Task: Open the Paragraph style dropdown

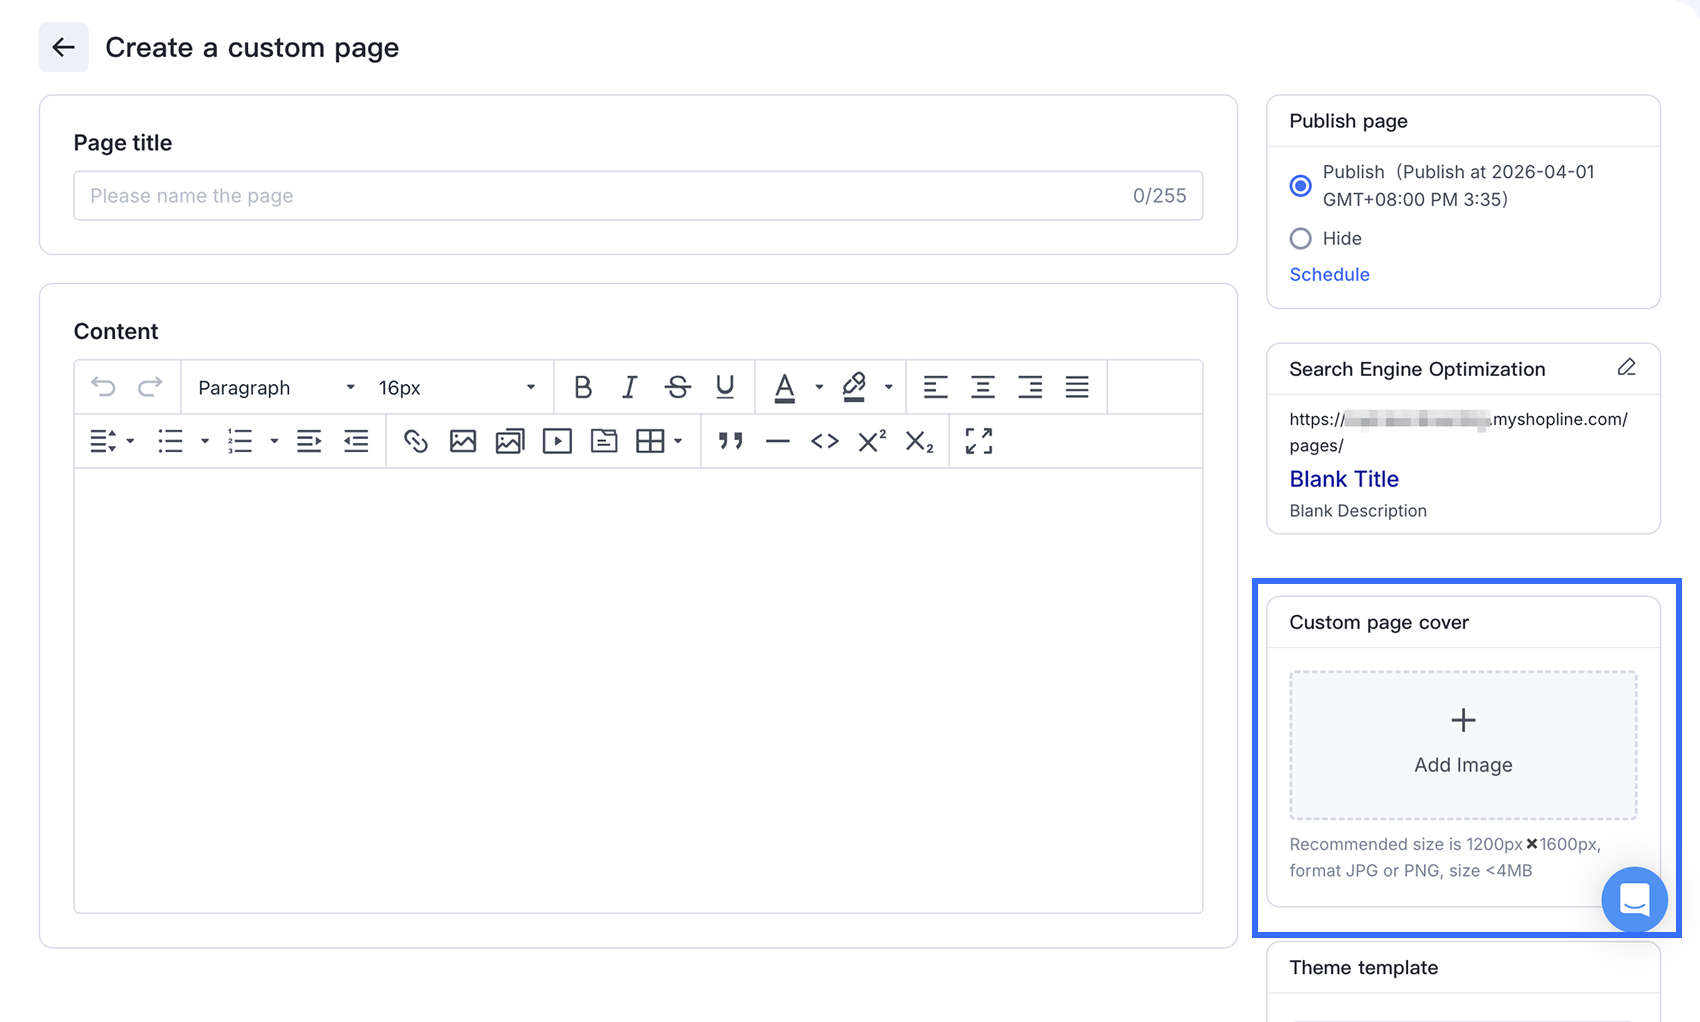Action: tap(275, 388)
